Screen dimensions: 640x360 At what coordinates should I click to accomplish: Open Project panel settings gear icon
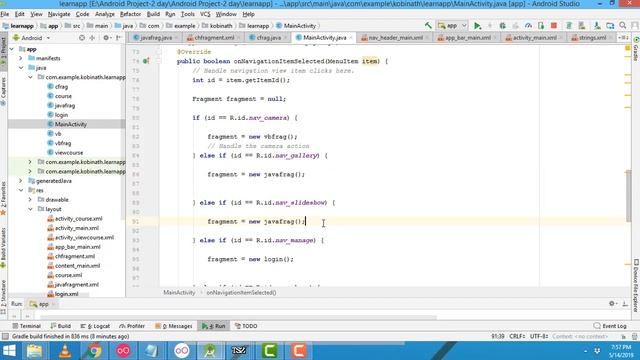(x=106, y=38)
